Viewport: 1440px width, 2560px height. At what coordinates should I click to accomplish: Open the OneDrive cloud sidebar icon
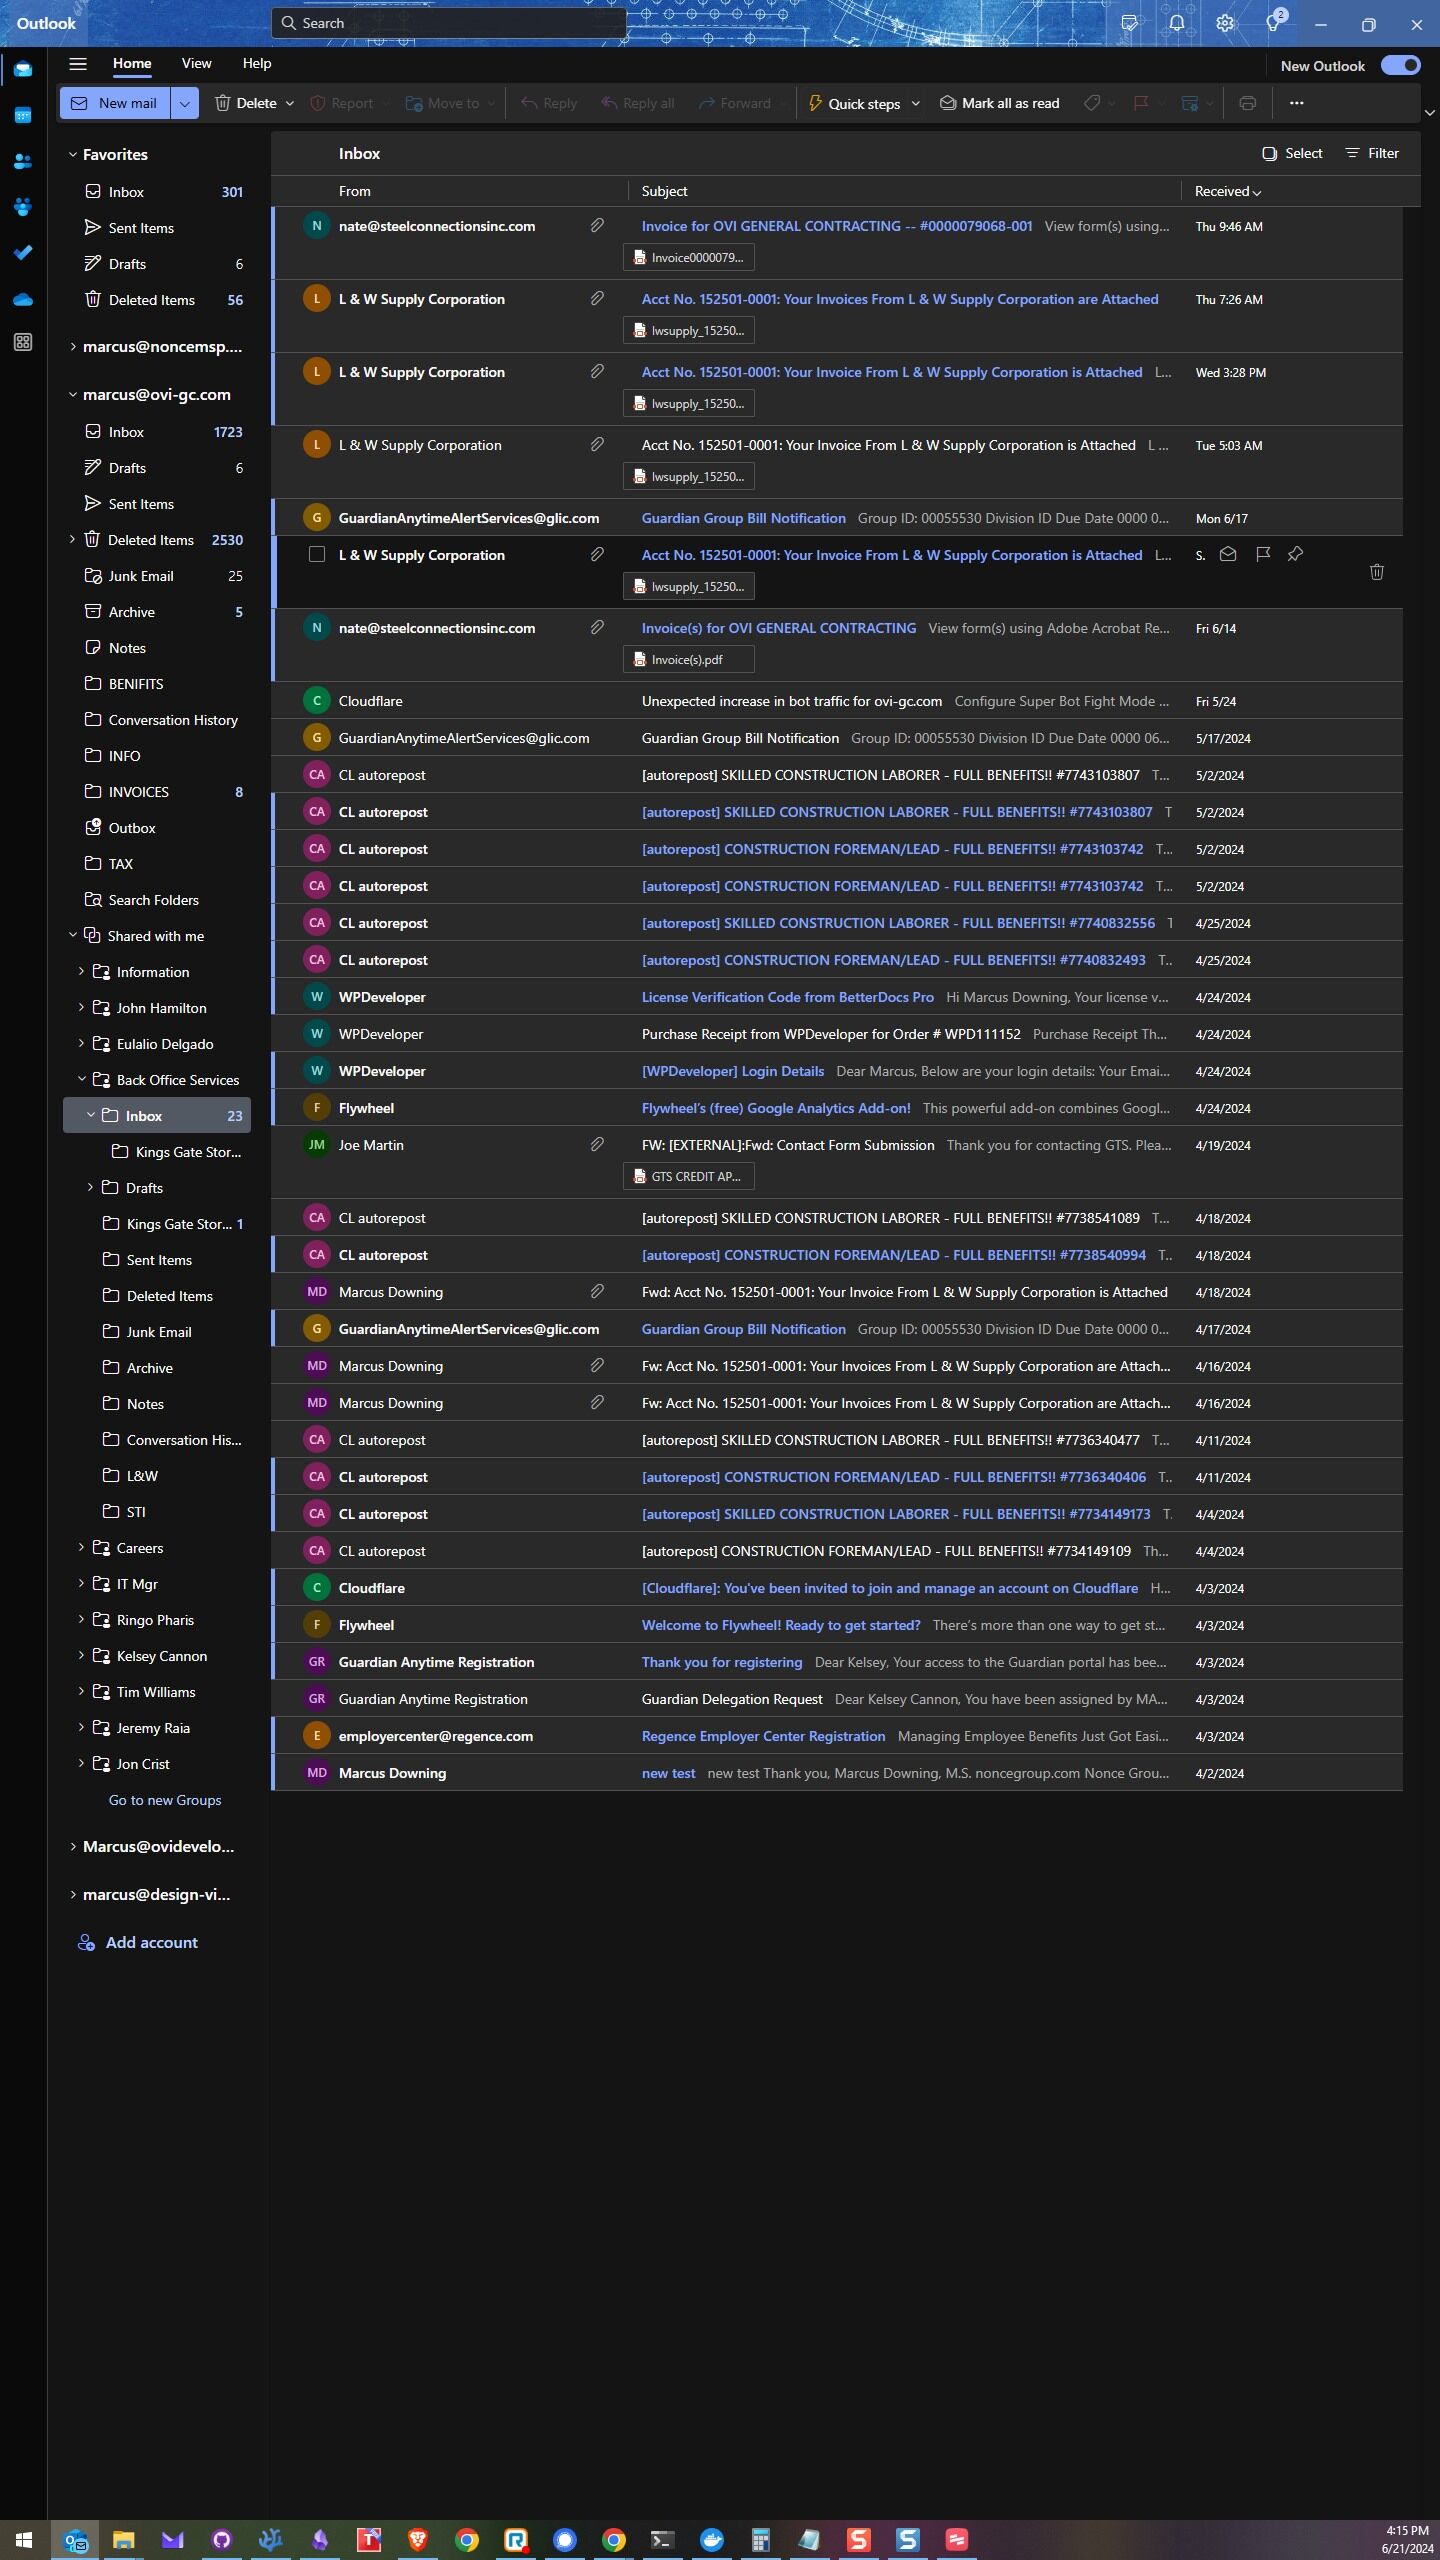tap(23, 299)
